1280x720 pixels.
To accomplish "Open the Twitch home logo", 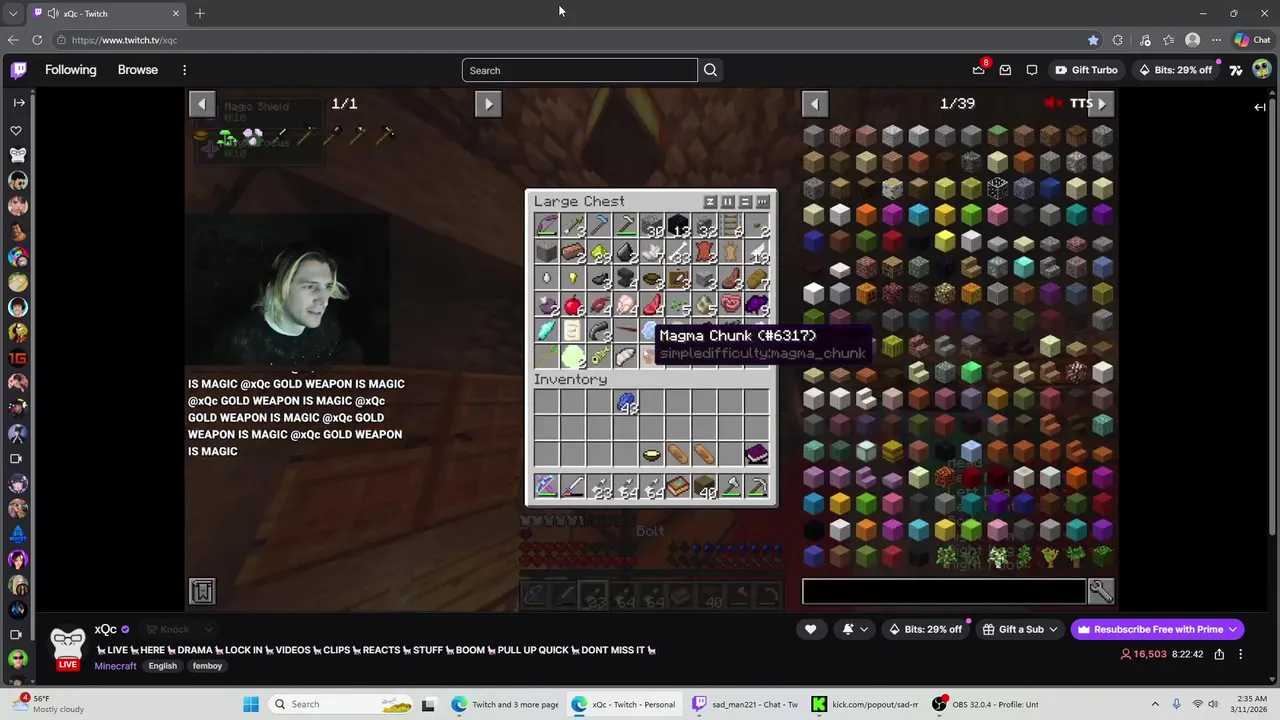I will pyautogui.click(x=19, y=70).
